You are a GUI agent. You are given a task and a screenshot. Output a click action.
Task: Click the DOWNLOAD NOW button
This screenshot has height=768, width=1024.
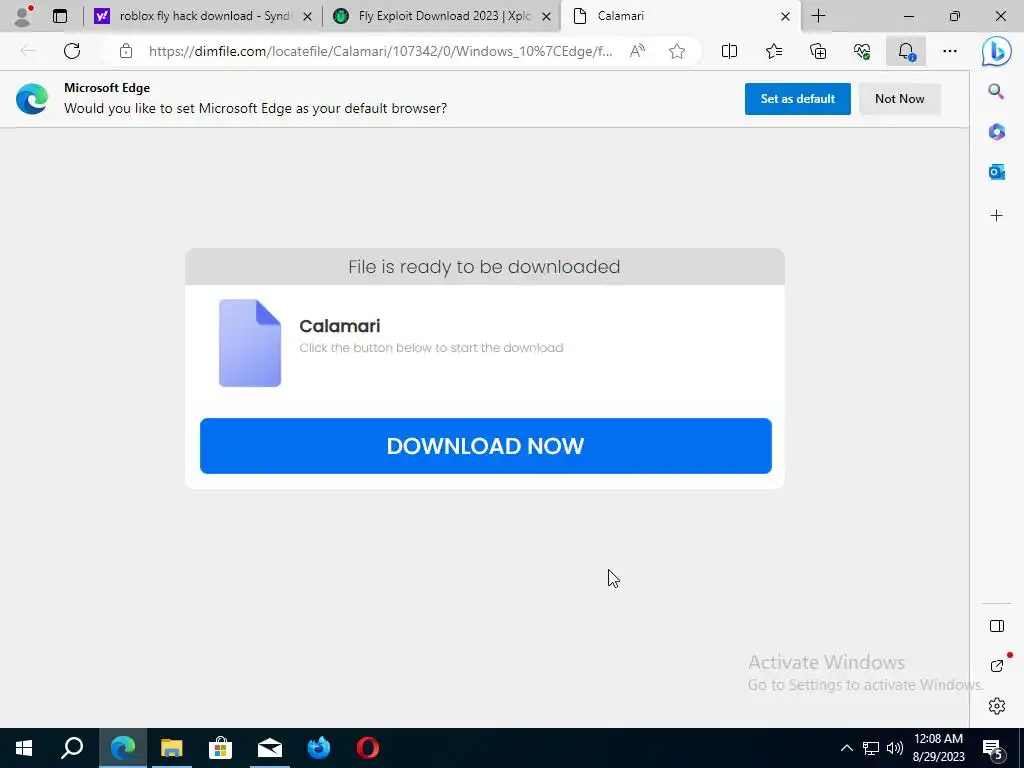(x=485, y=446)
